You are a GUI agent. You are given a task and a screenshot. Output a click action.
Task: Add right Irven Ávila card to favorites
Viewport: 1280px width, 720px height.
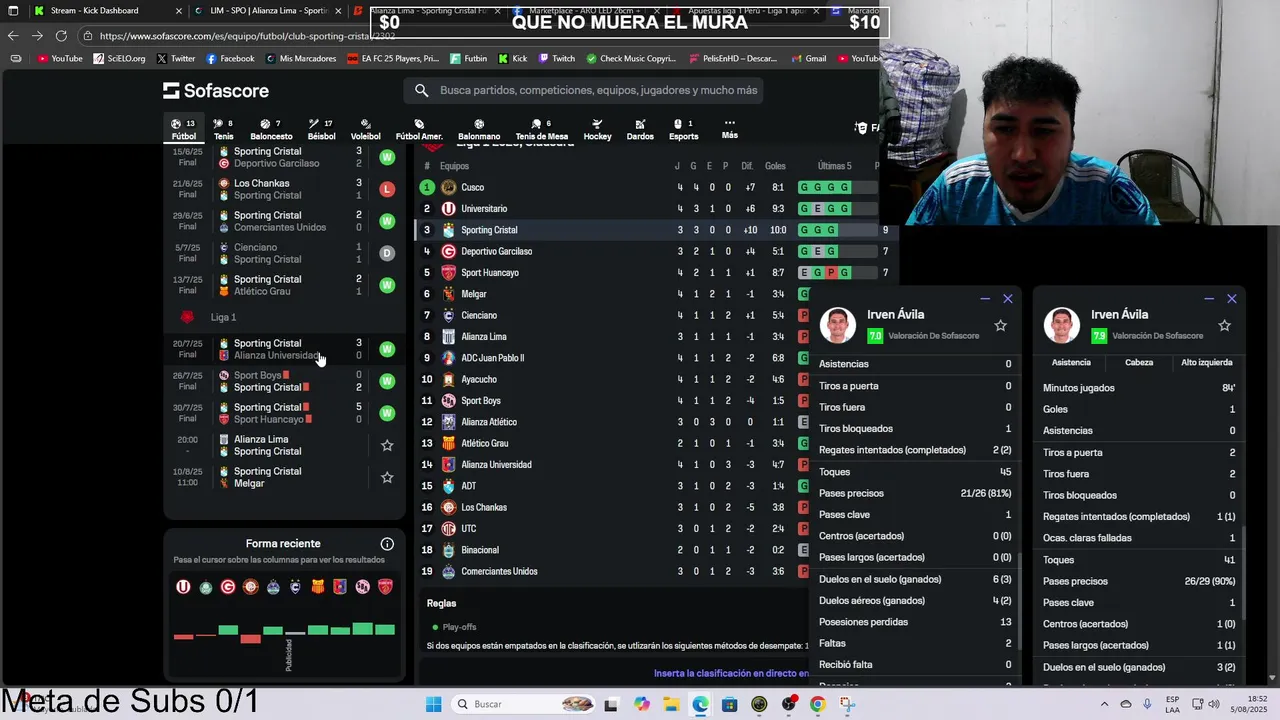tap(1224, 325)
